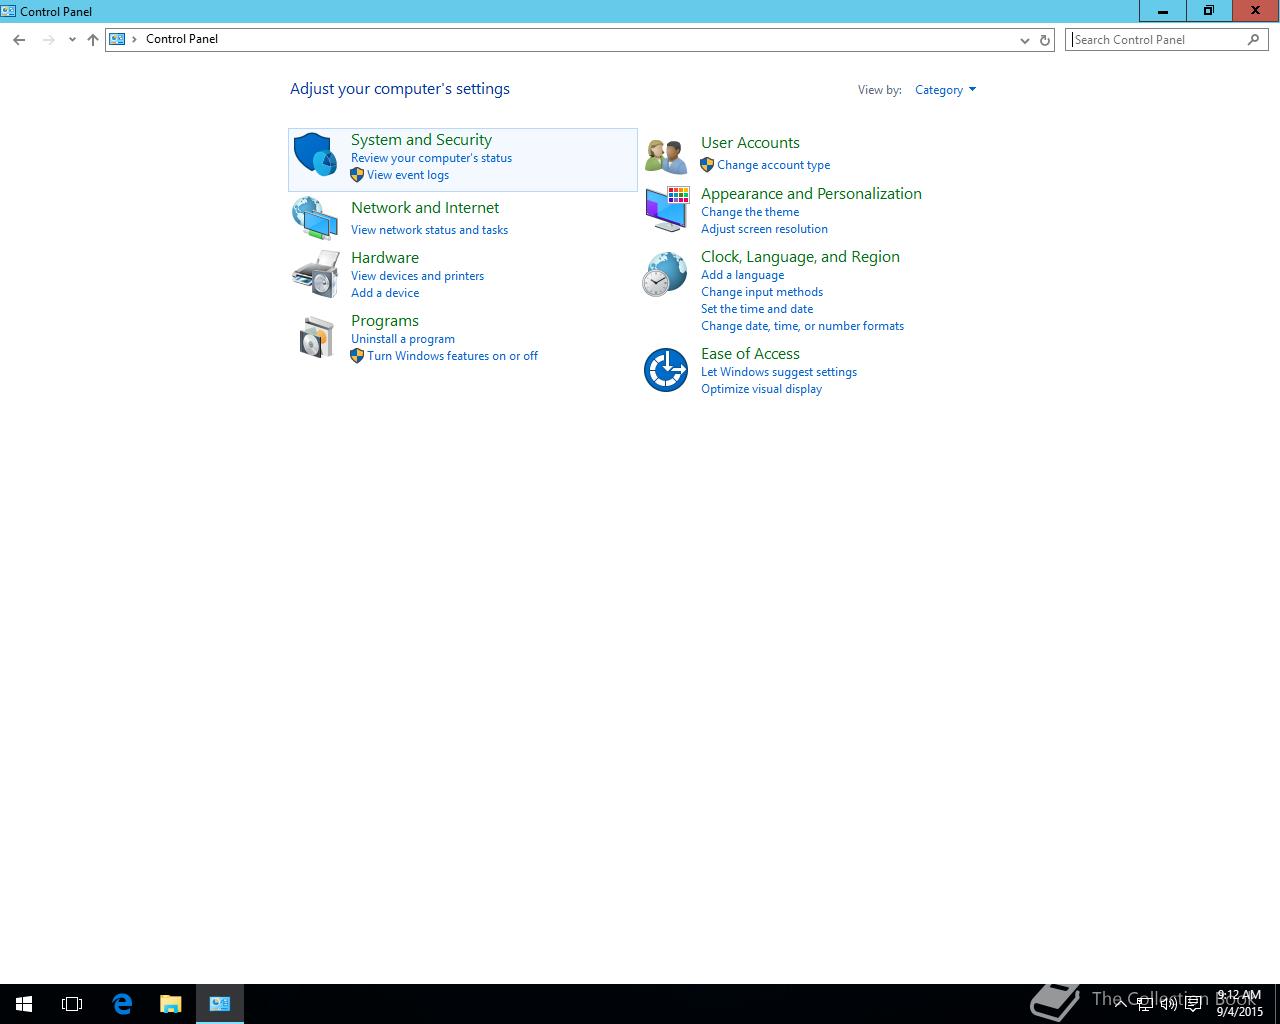Open the Action Center notifications icon
This screenshot has height=1024, width=1280.
click(1193, 1003)
